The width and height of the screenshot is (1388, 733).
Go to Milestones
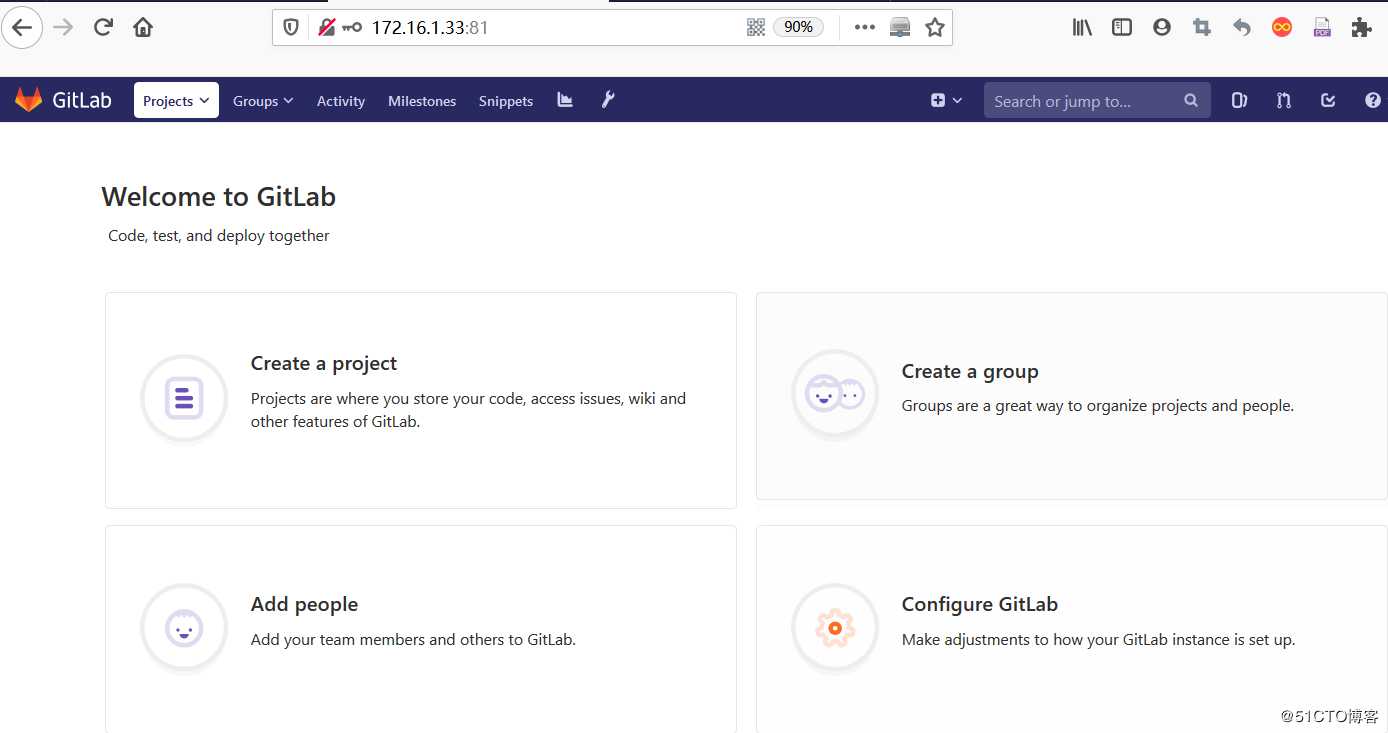click(422, 101)
